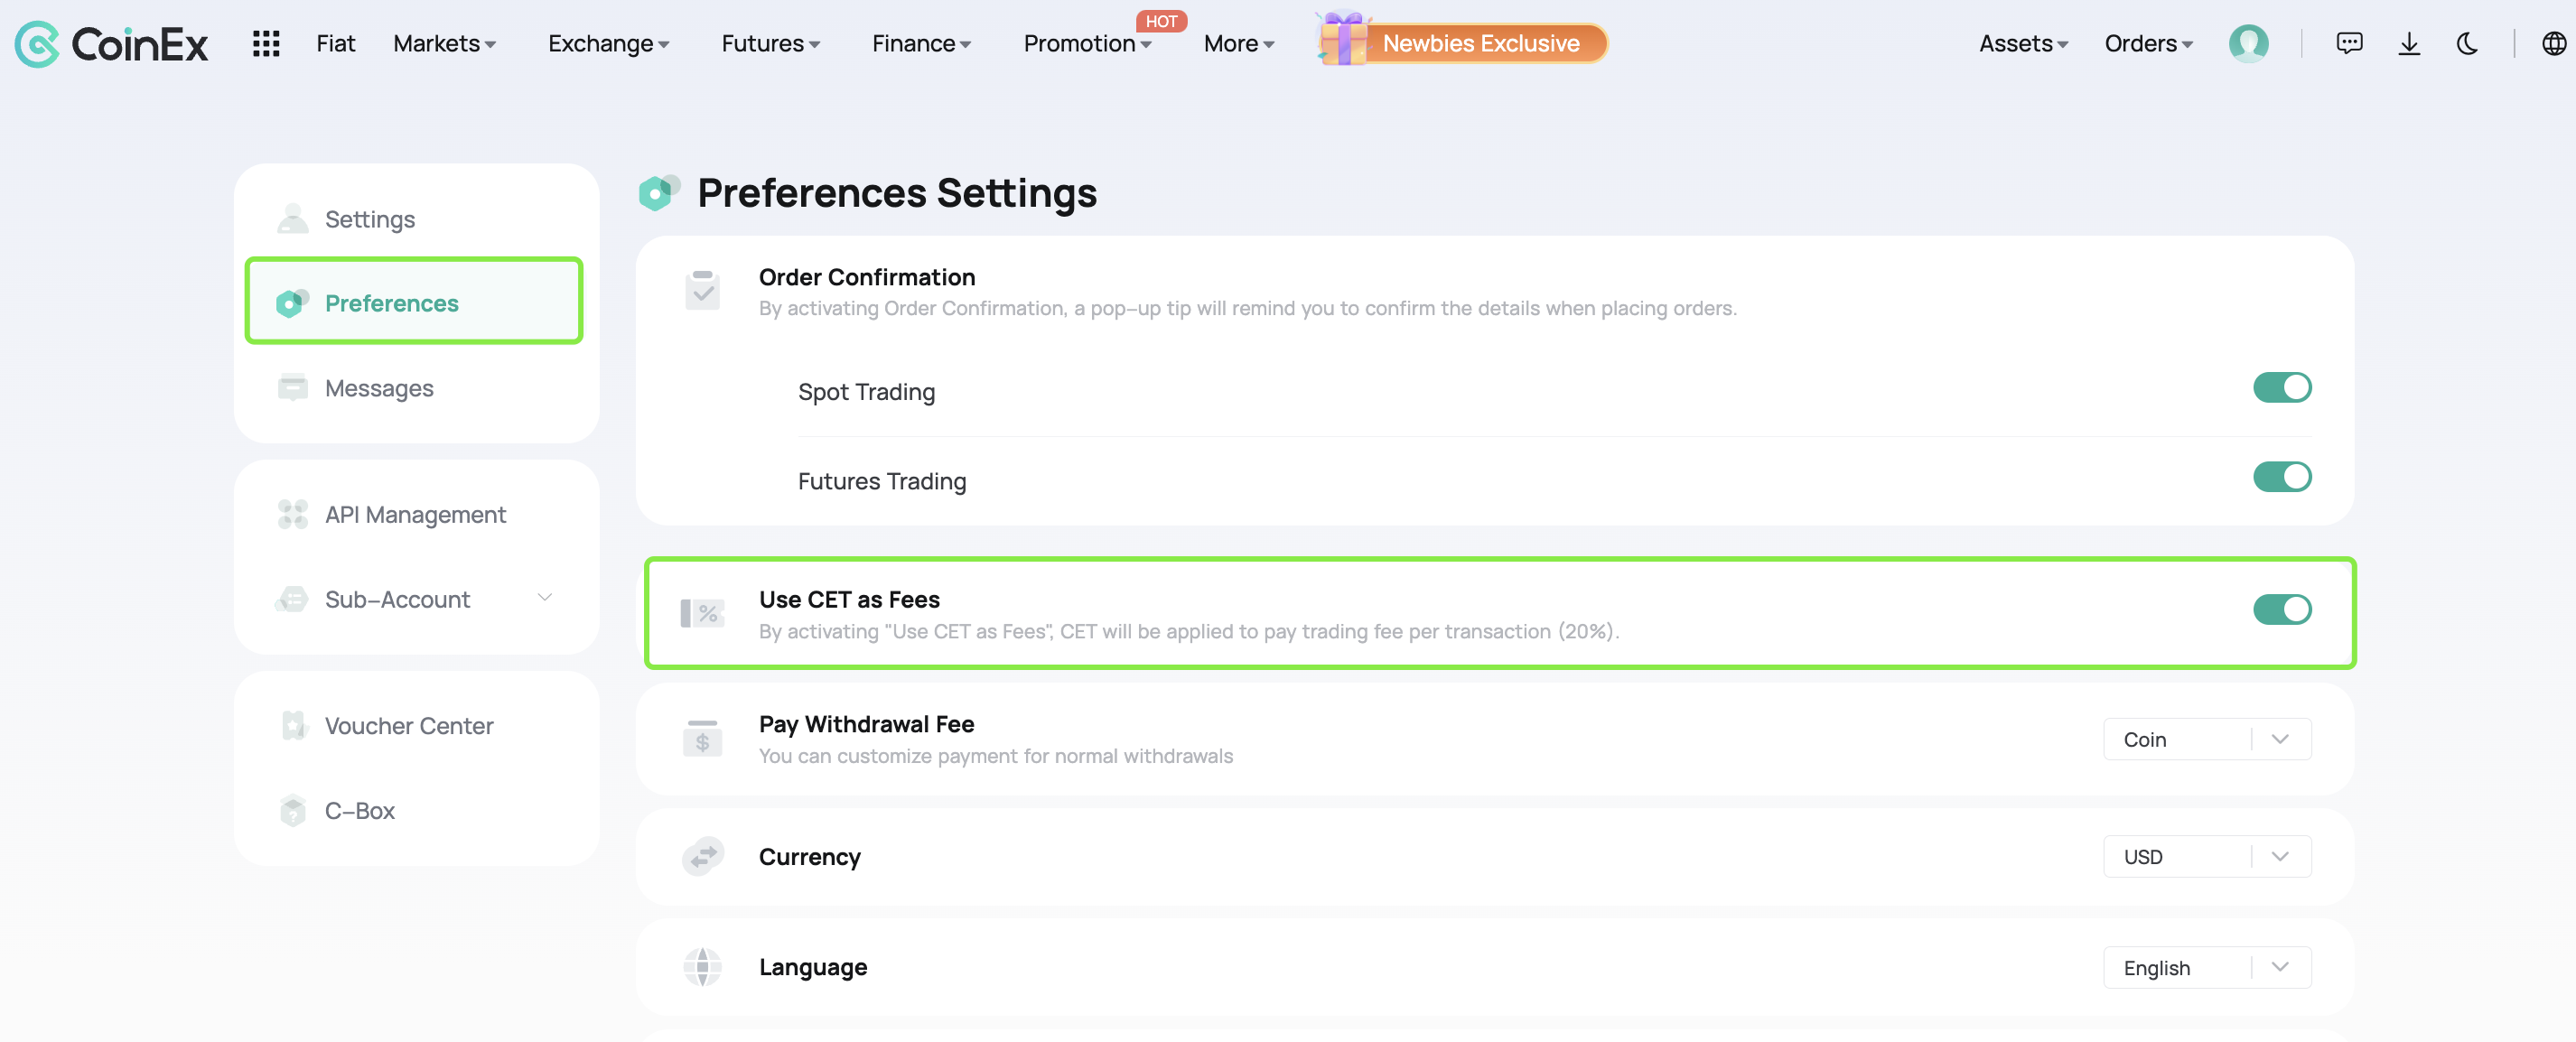
Task: Click the C-Box cube icon
Action: (x=292, y=810)
